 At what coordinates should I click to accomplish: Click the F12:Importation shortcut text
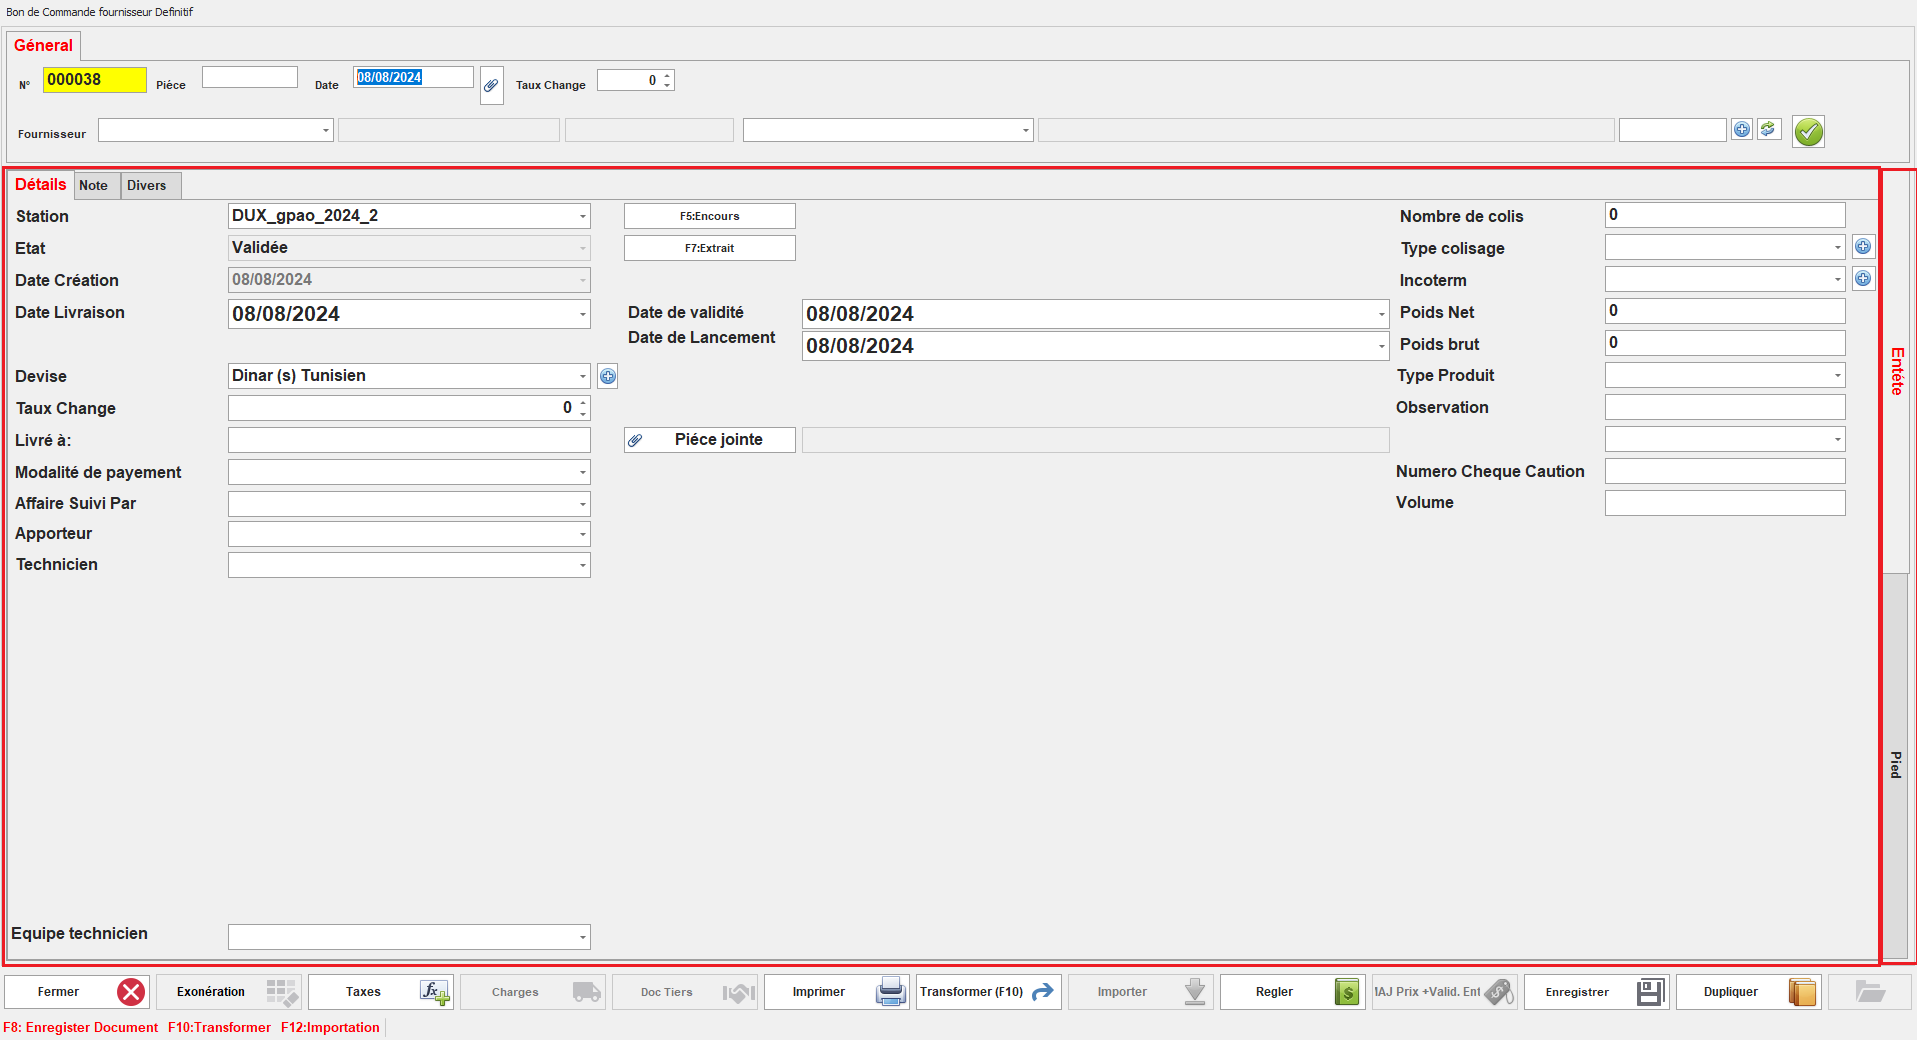coord(330,1027)
